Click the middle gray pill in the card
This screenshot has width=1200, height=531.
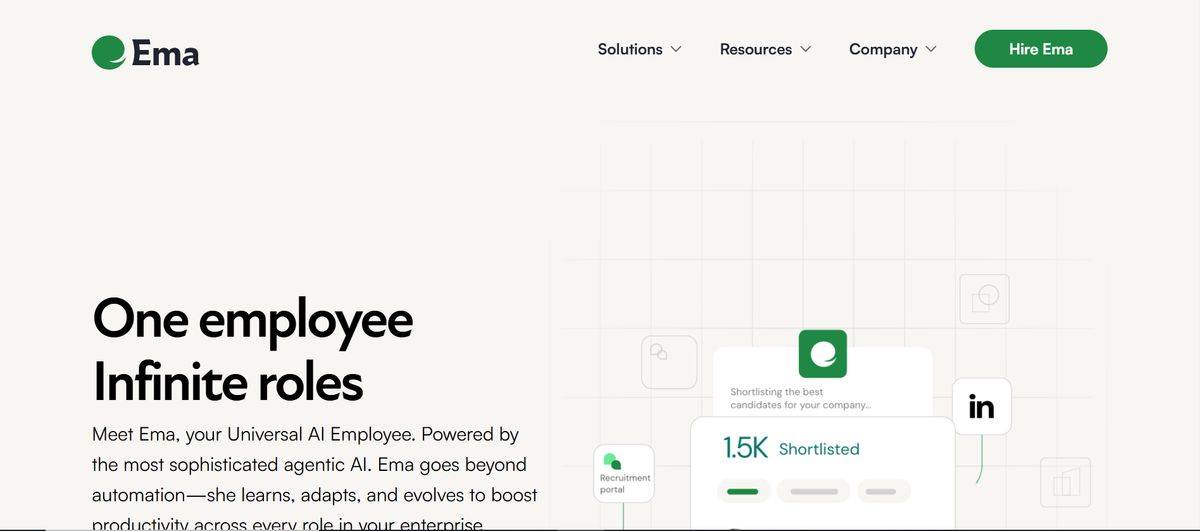pyautogui.click(x=813, y=491)
